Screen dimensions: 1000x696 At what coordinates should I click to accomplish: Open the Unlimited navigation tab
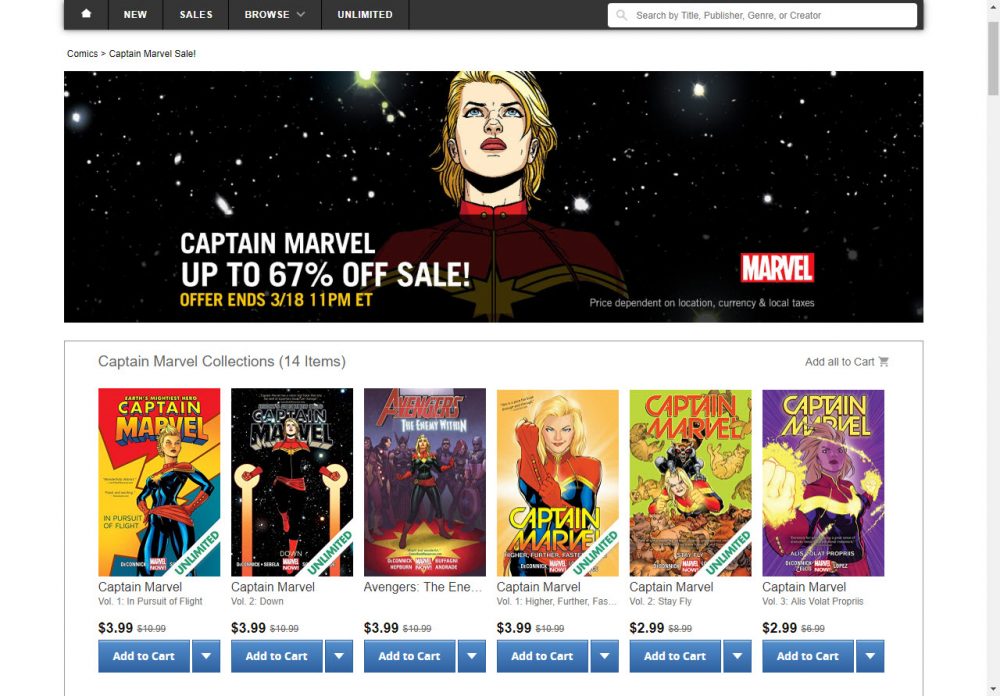[x=365, y=14]
